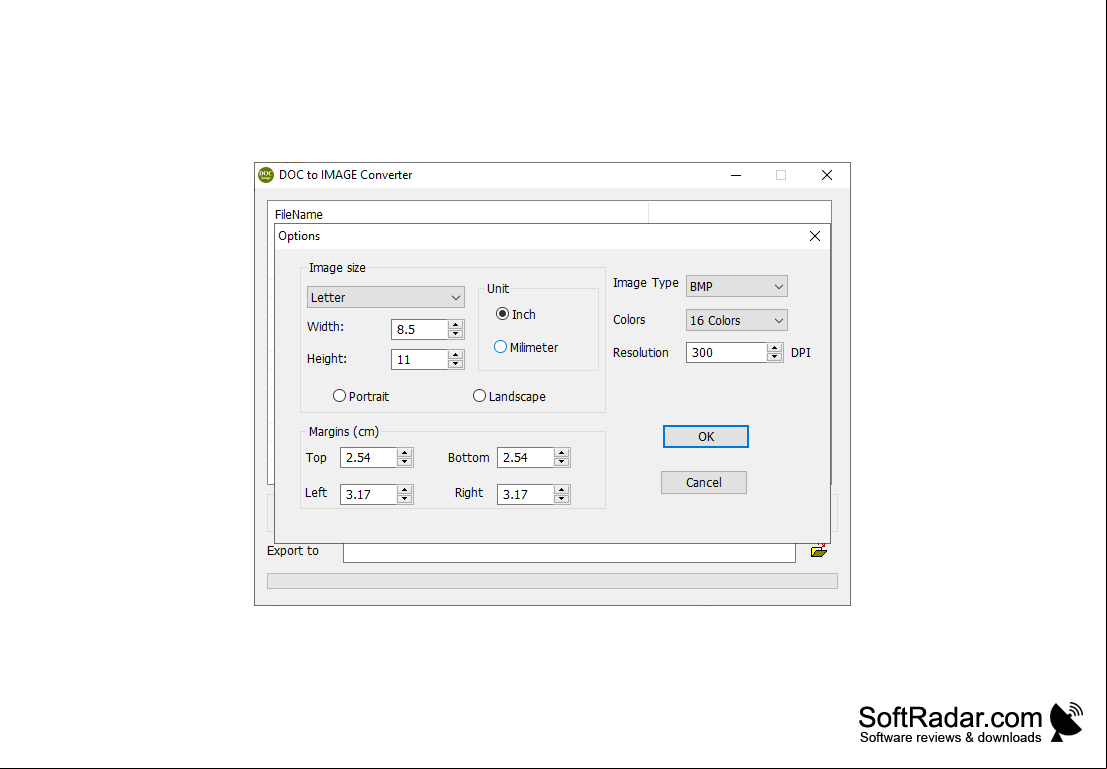Image resolution: width=1107 pixels, height=769 pixels.
Task: Click the DOC to IMAGE Converter app icon
Action: click(x=265, y=174)
